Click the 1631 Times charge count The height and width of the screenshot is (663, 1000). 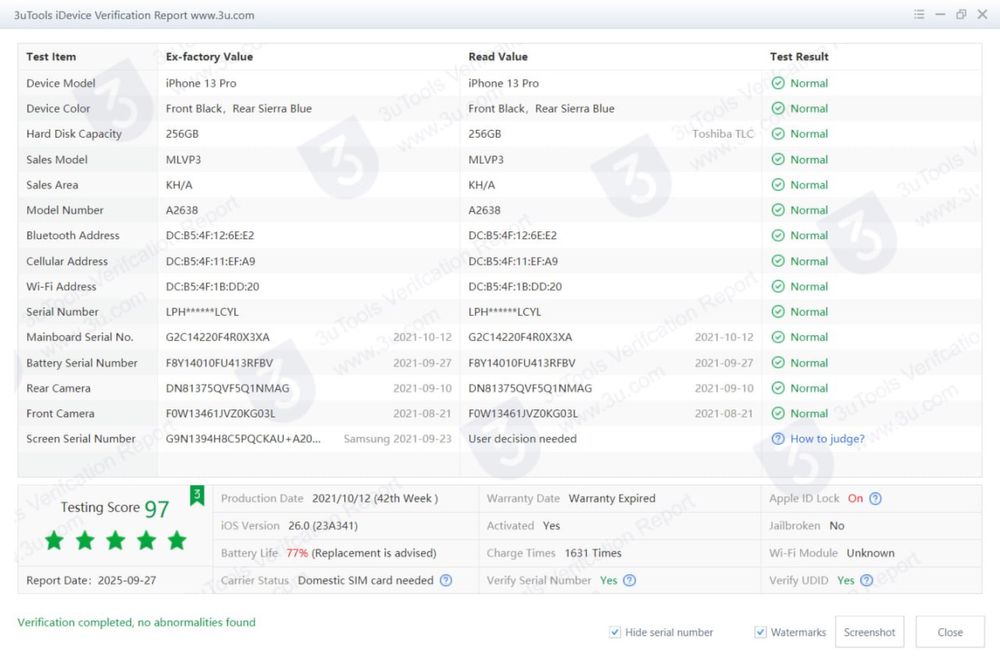(592, 553)
